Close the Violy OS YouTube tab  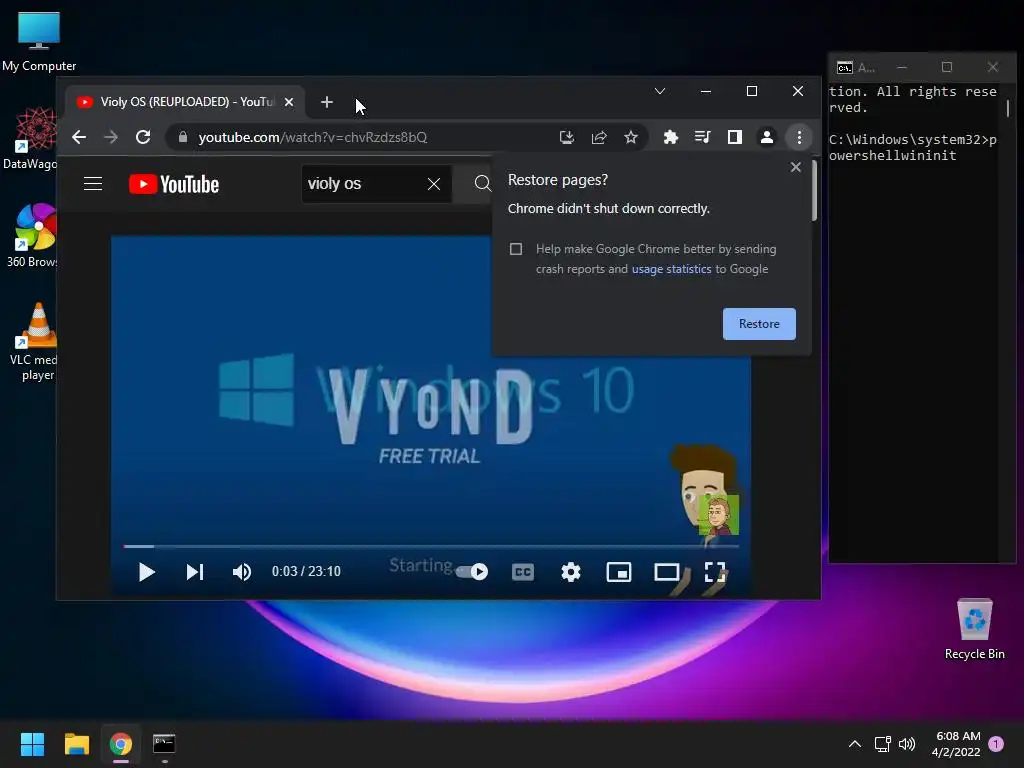pos(289,102)
